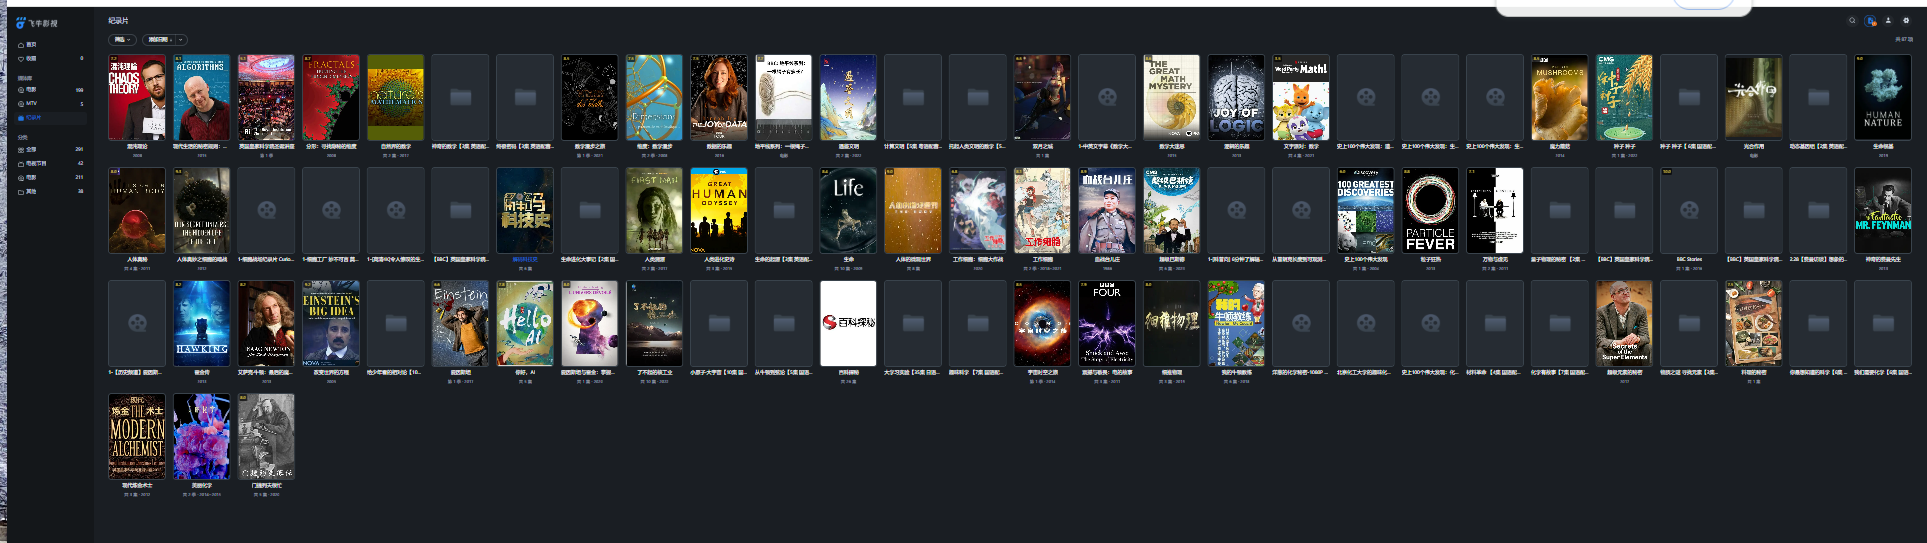Open the Particle Fever poster

pos(1431,210)
